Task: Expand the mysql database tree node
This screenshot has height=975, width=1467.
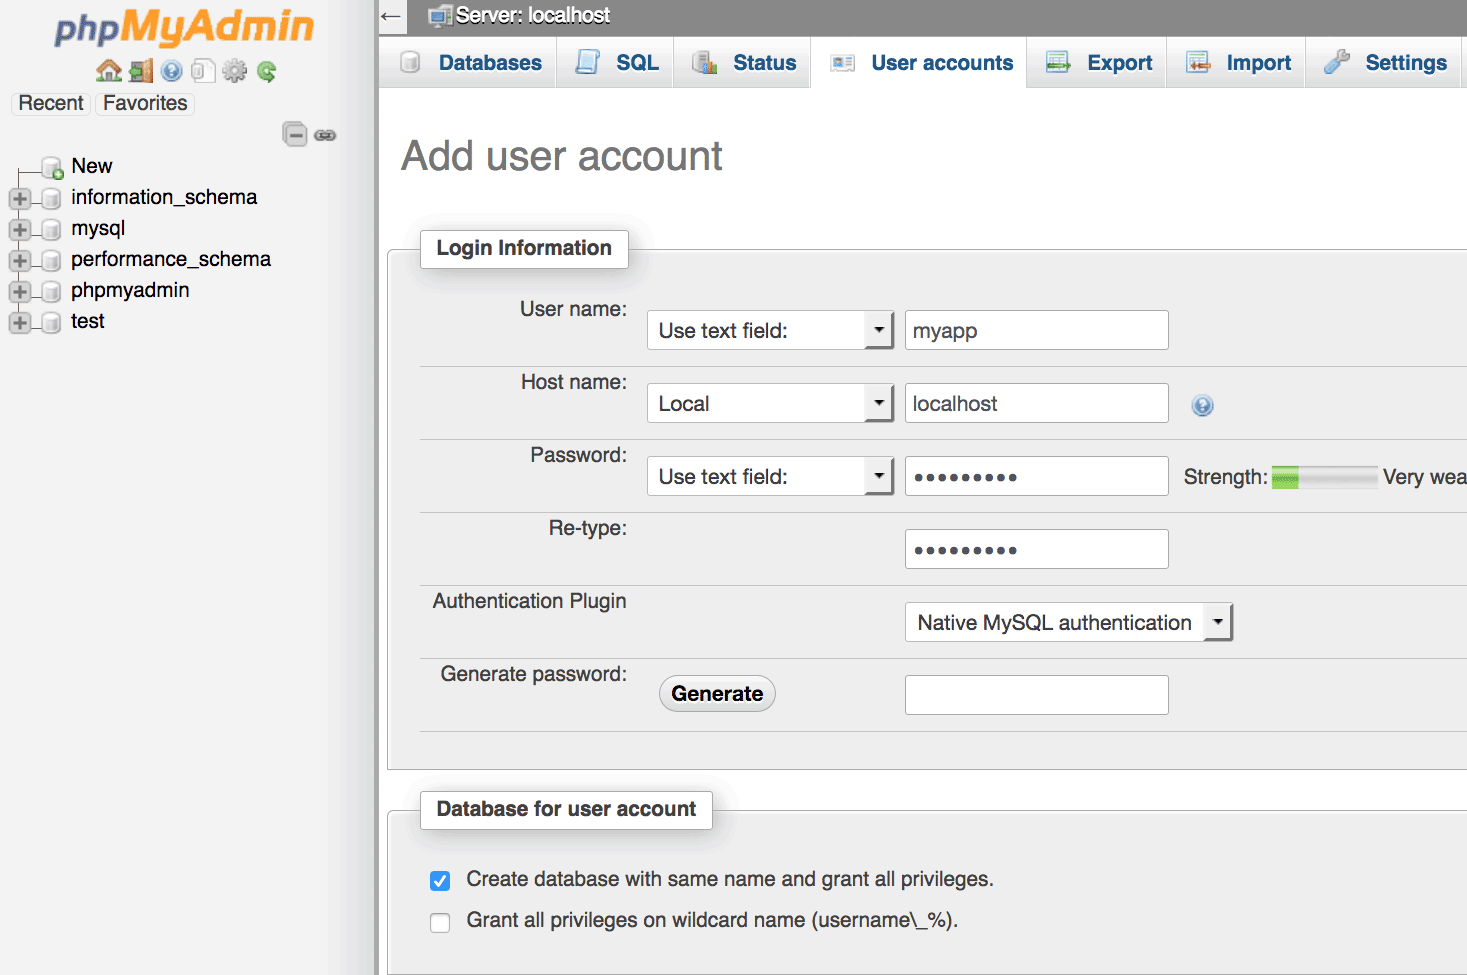Action: point(19,230)
